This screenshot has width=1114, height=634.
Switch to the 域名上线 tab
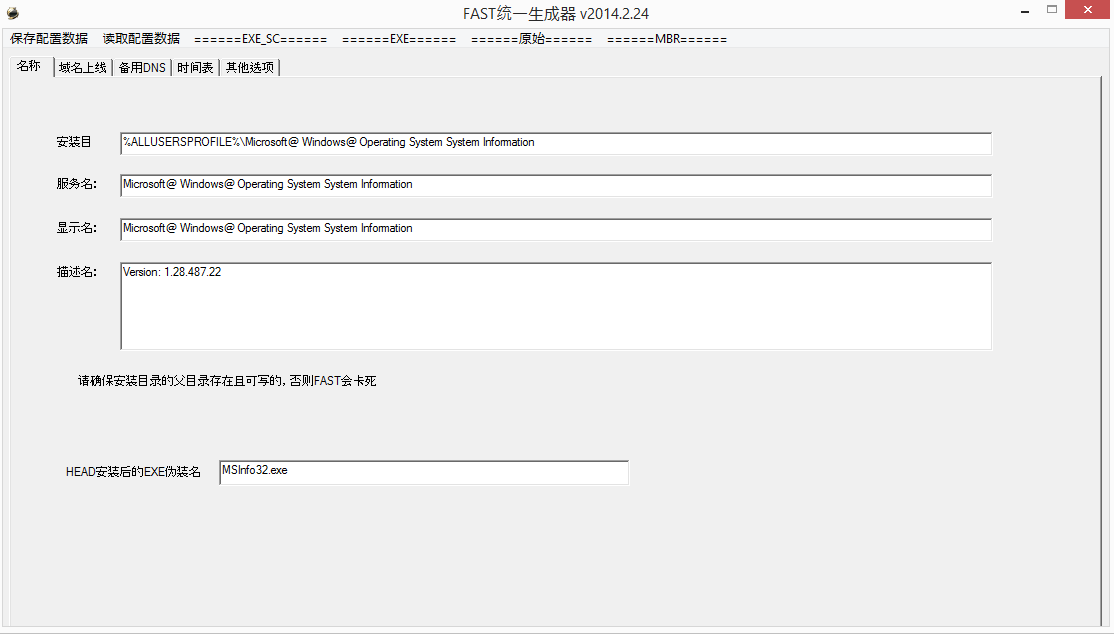pos(81,67)
